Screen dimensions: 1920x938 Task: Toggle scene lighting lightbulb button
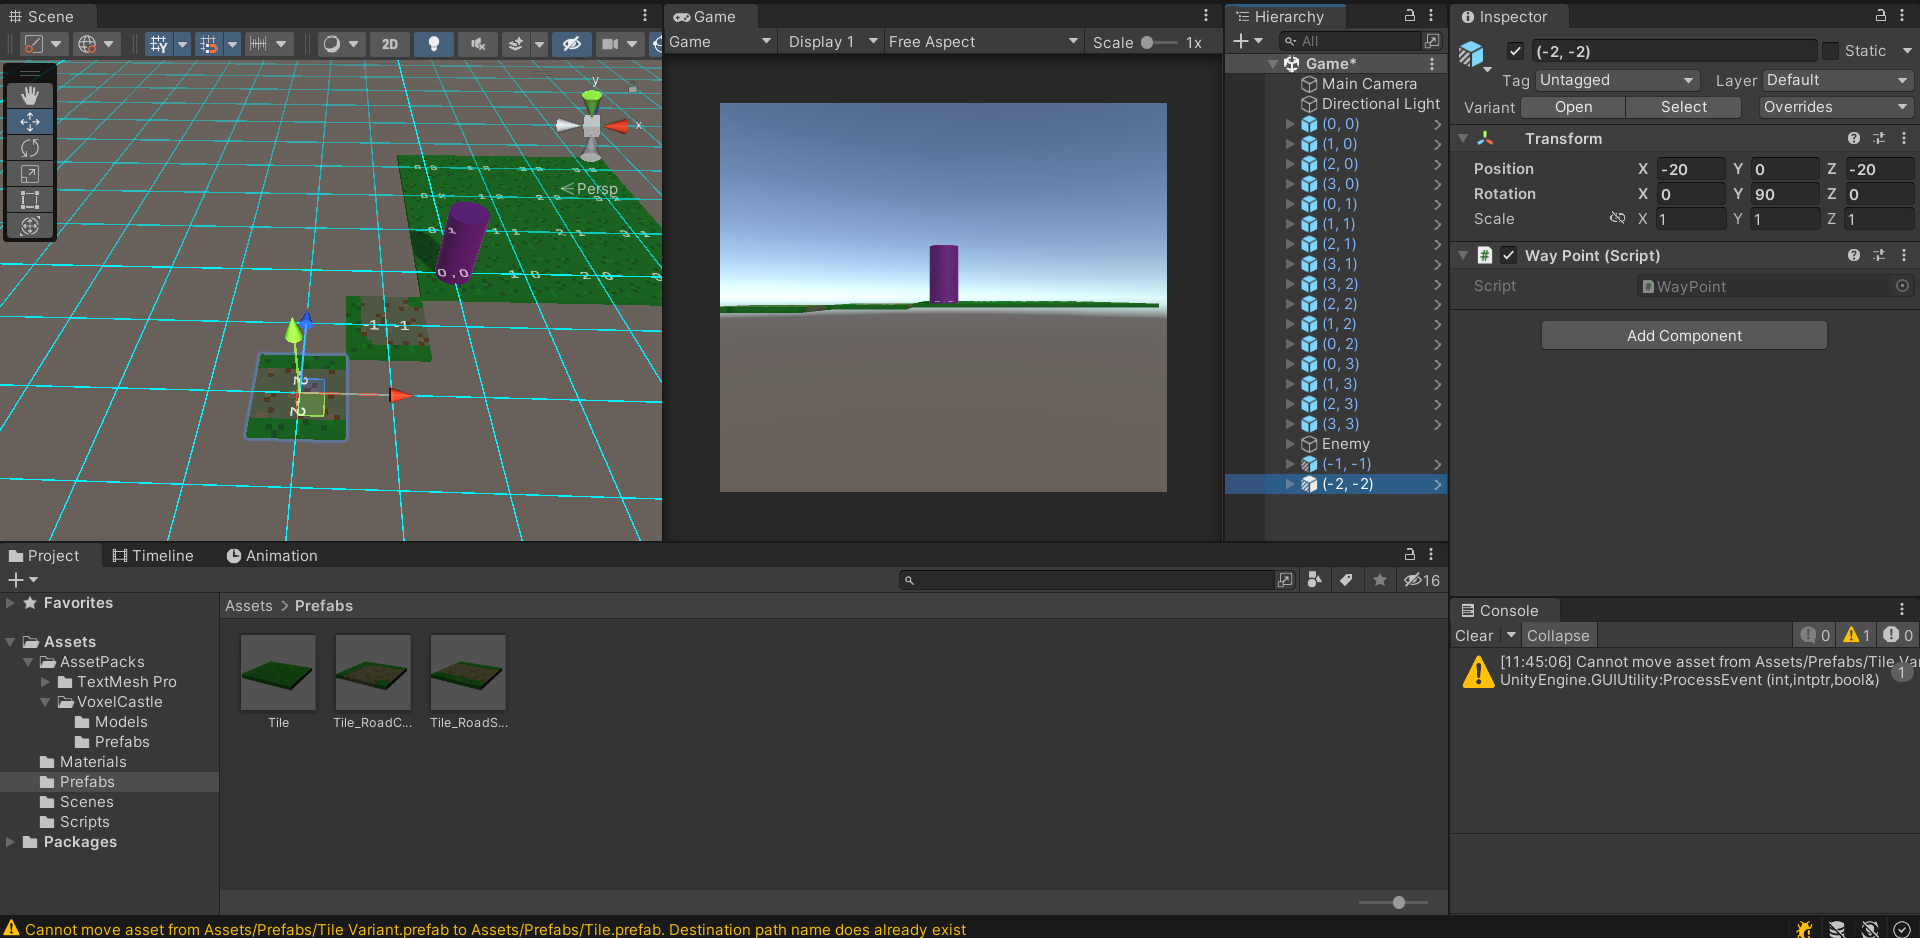pyautogui.click(x=434, y=44)
